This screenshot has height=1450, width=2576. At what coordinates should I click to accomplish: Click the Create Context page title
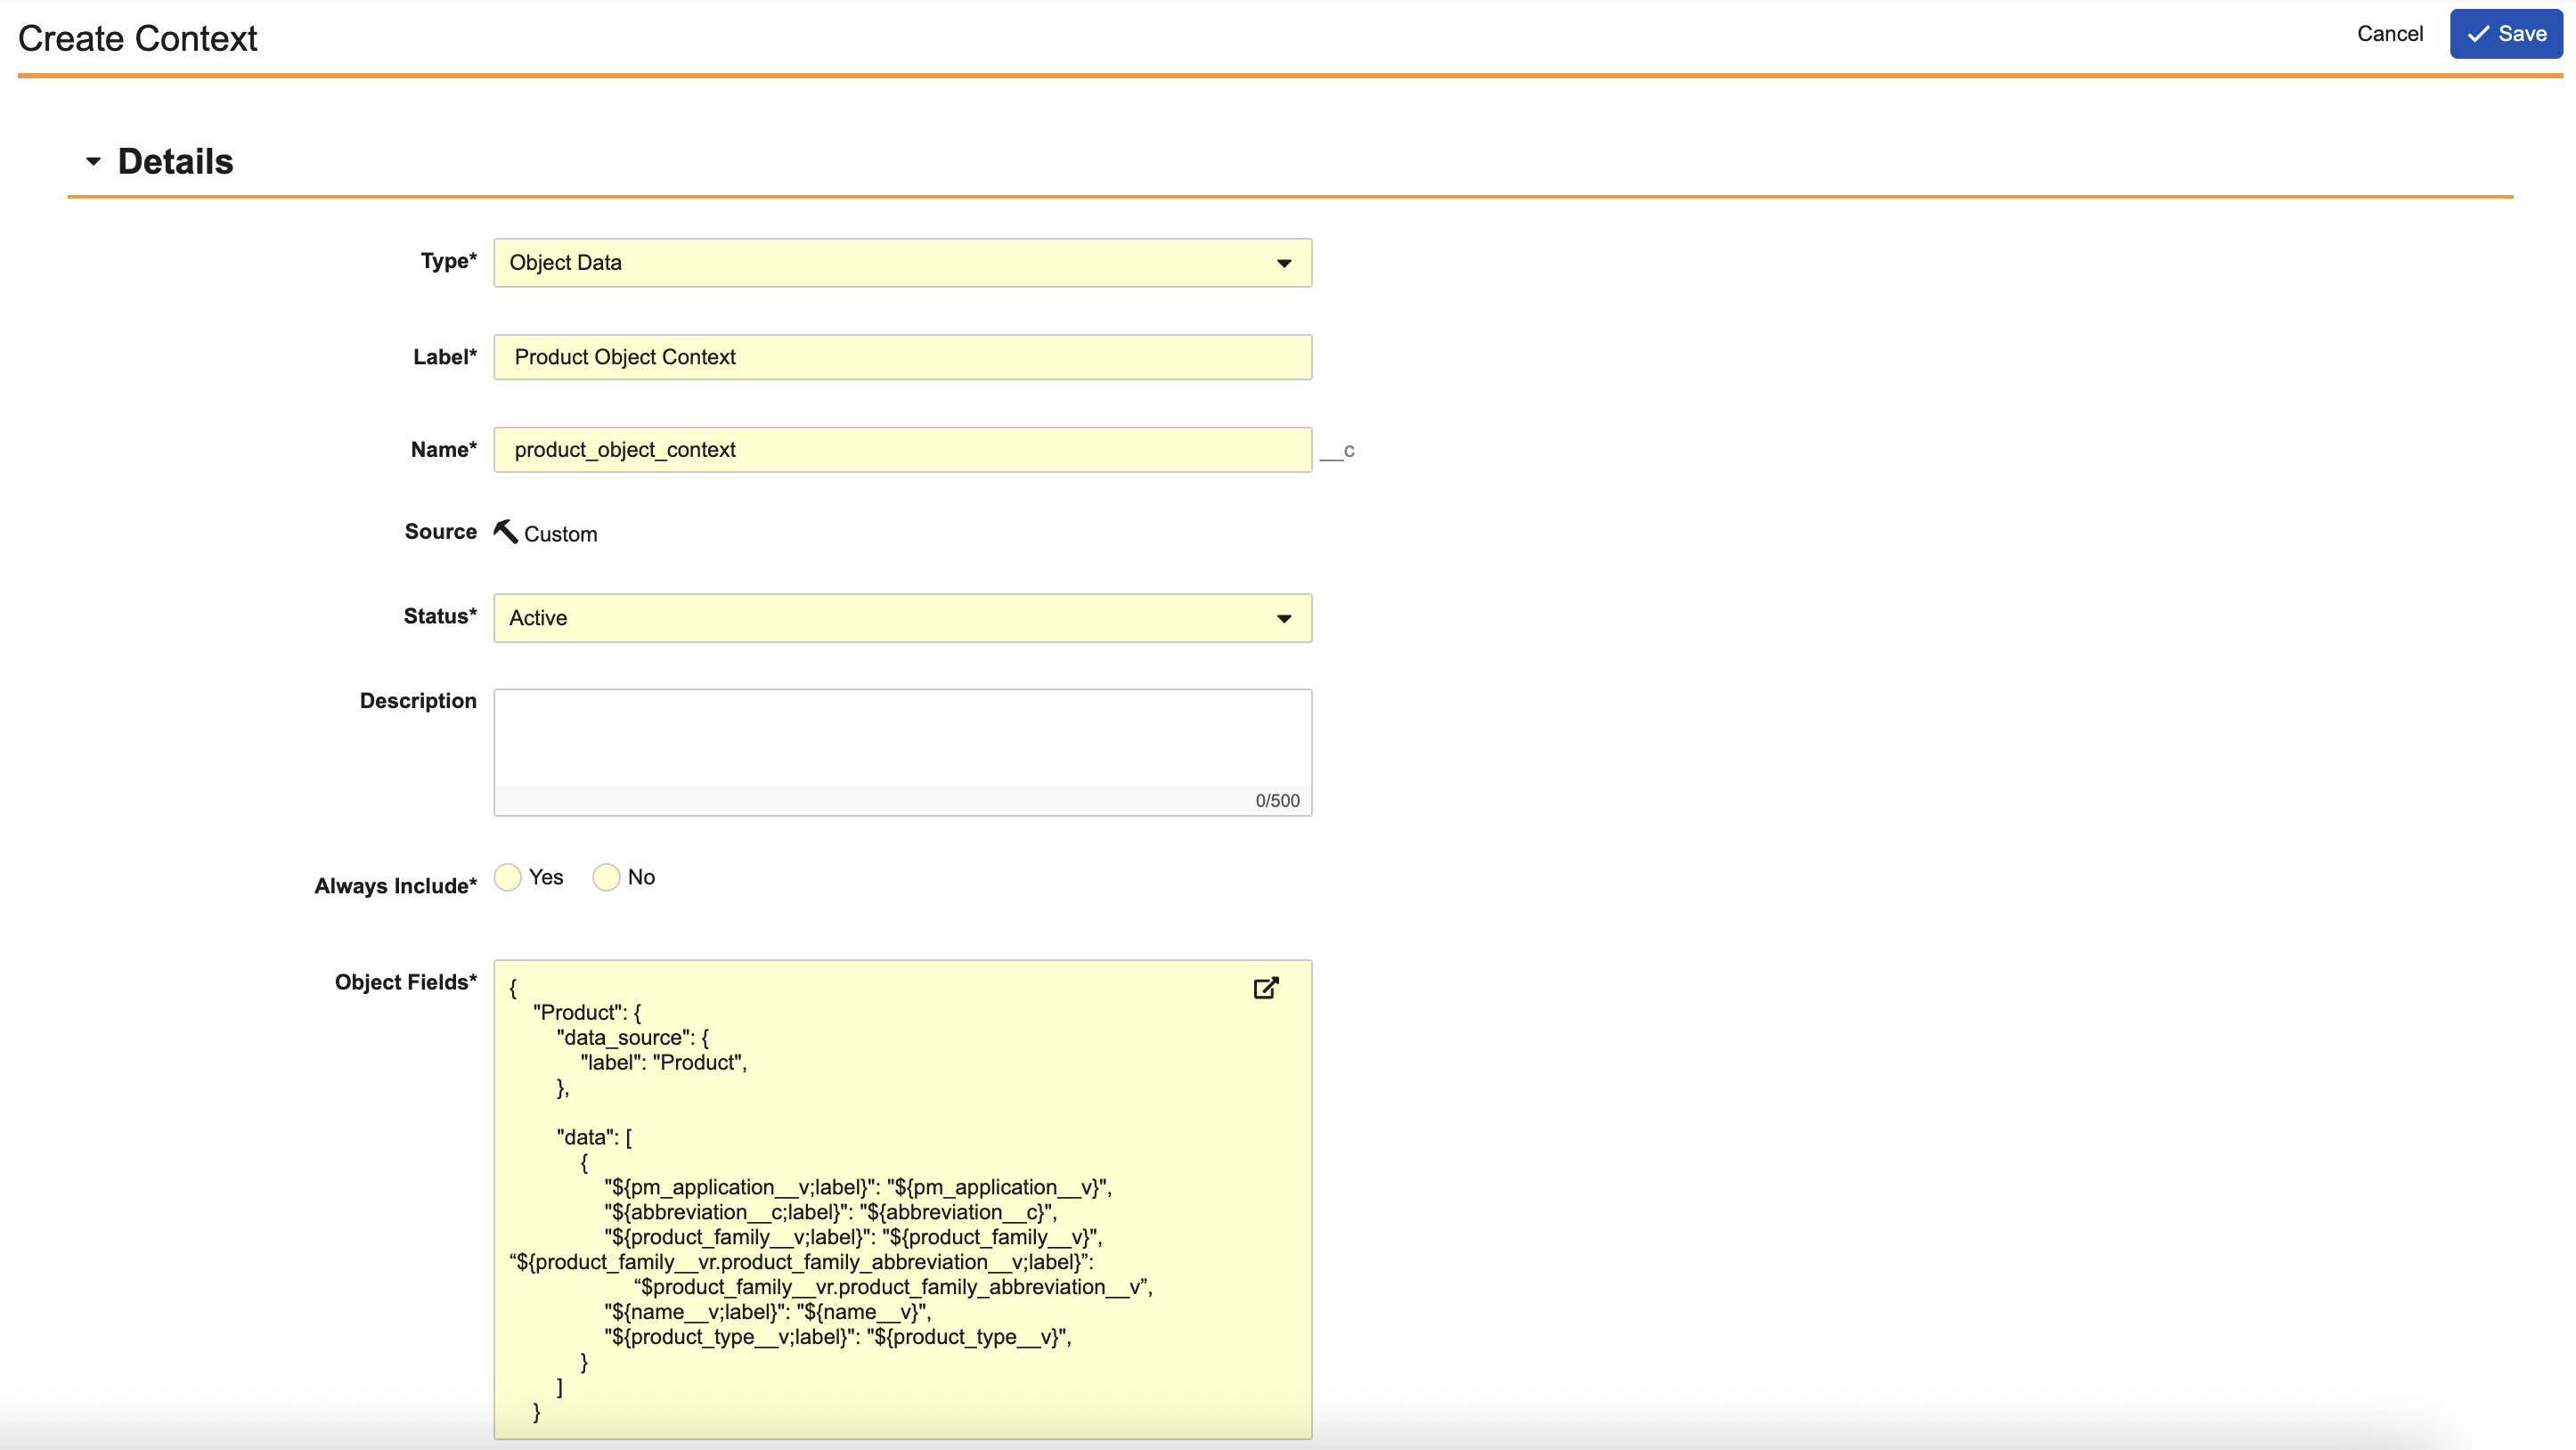137,38
